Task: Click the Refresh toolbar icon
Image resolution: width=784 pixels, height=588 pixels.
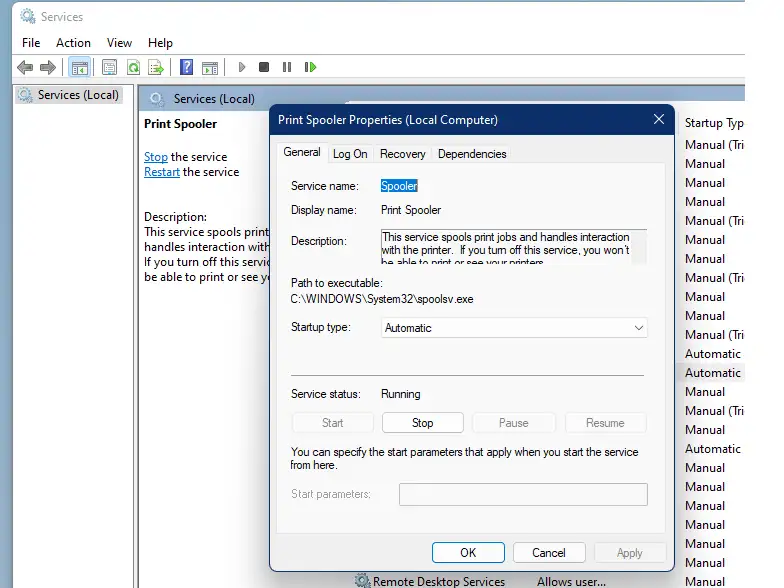Action: point(134,67)
